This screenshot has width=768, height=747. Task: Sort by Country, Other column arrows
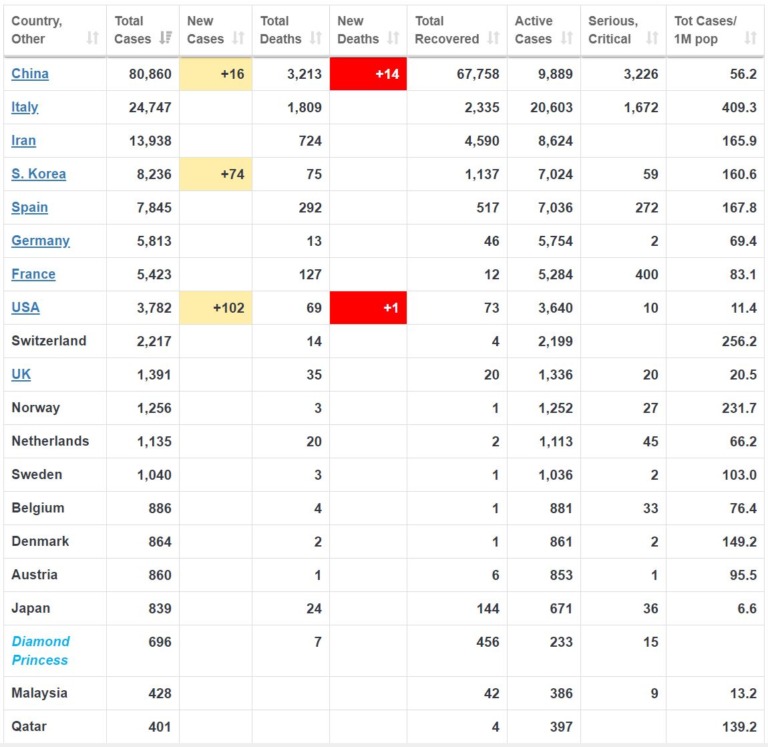coord(93,38)
